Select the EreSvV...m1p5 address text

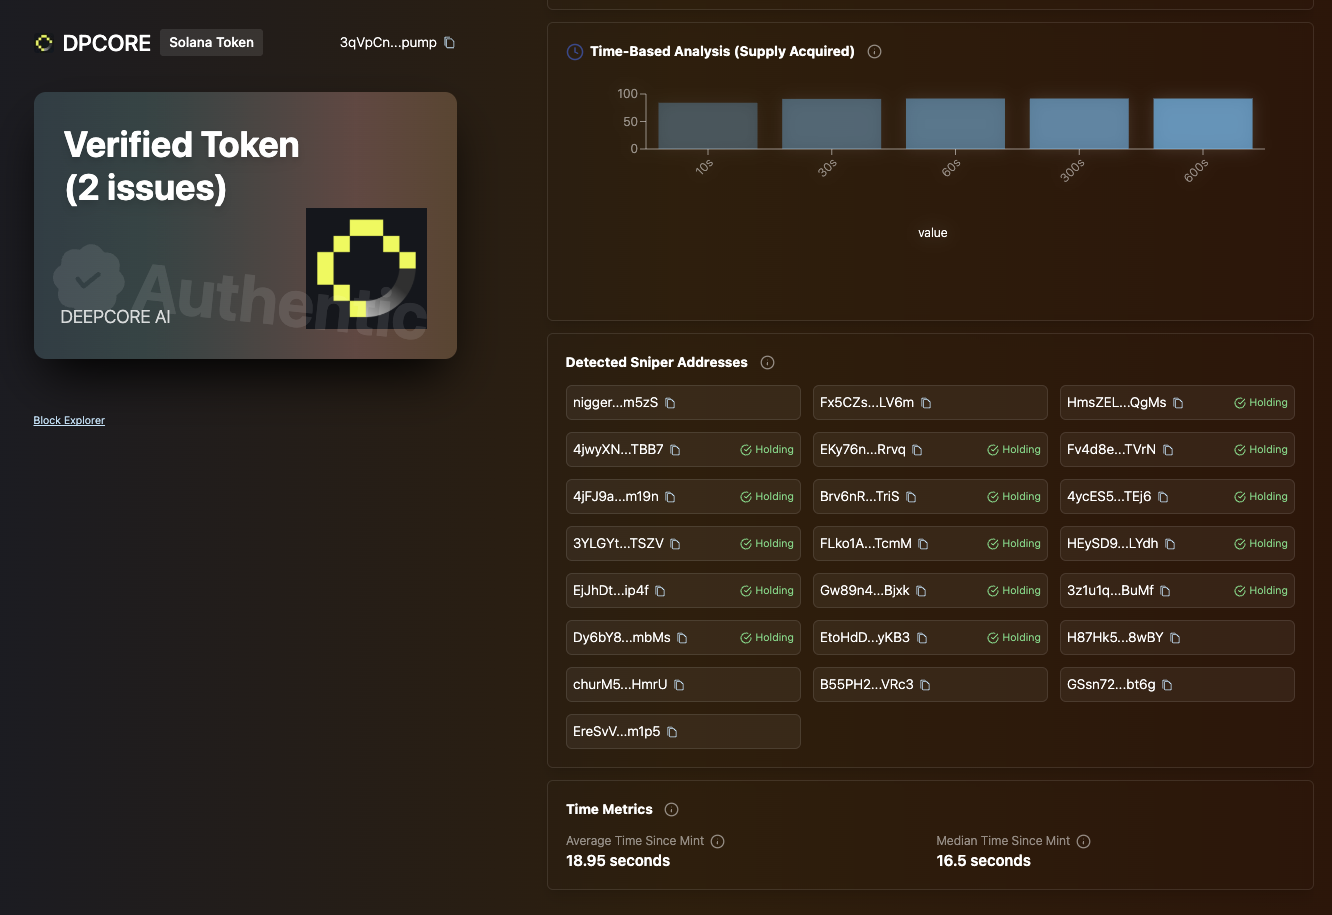point(617,732)
